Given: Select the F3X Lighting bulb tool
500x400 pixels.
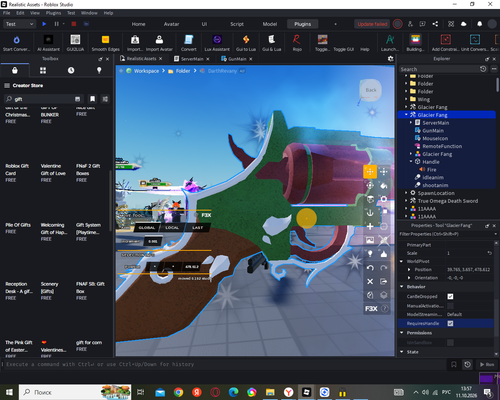Looking at the screenshot, I should (x=370, y=254).
